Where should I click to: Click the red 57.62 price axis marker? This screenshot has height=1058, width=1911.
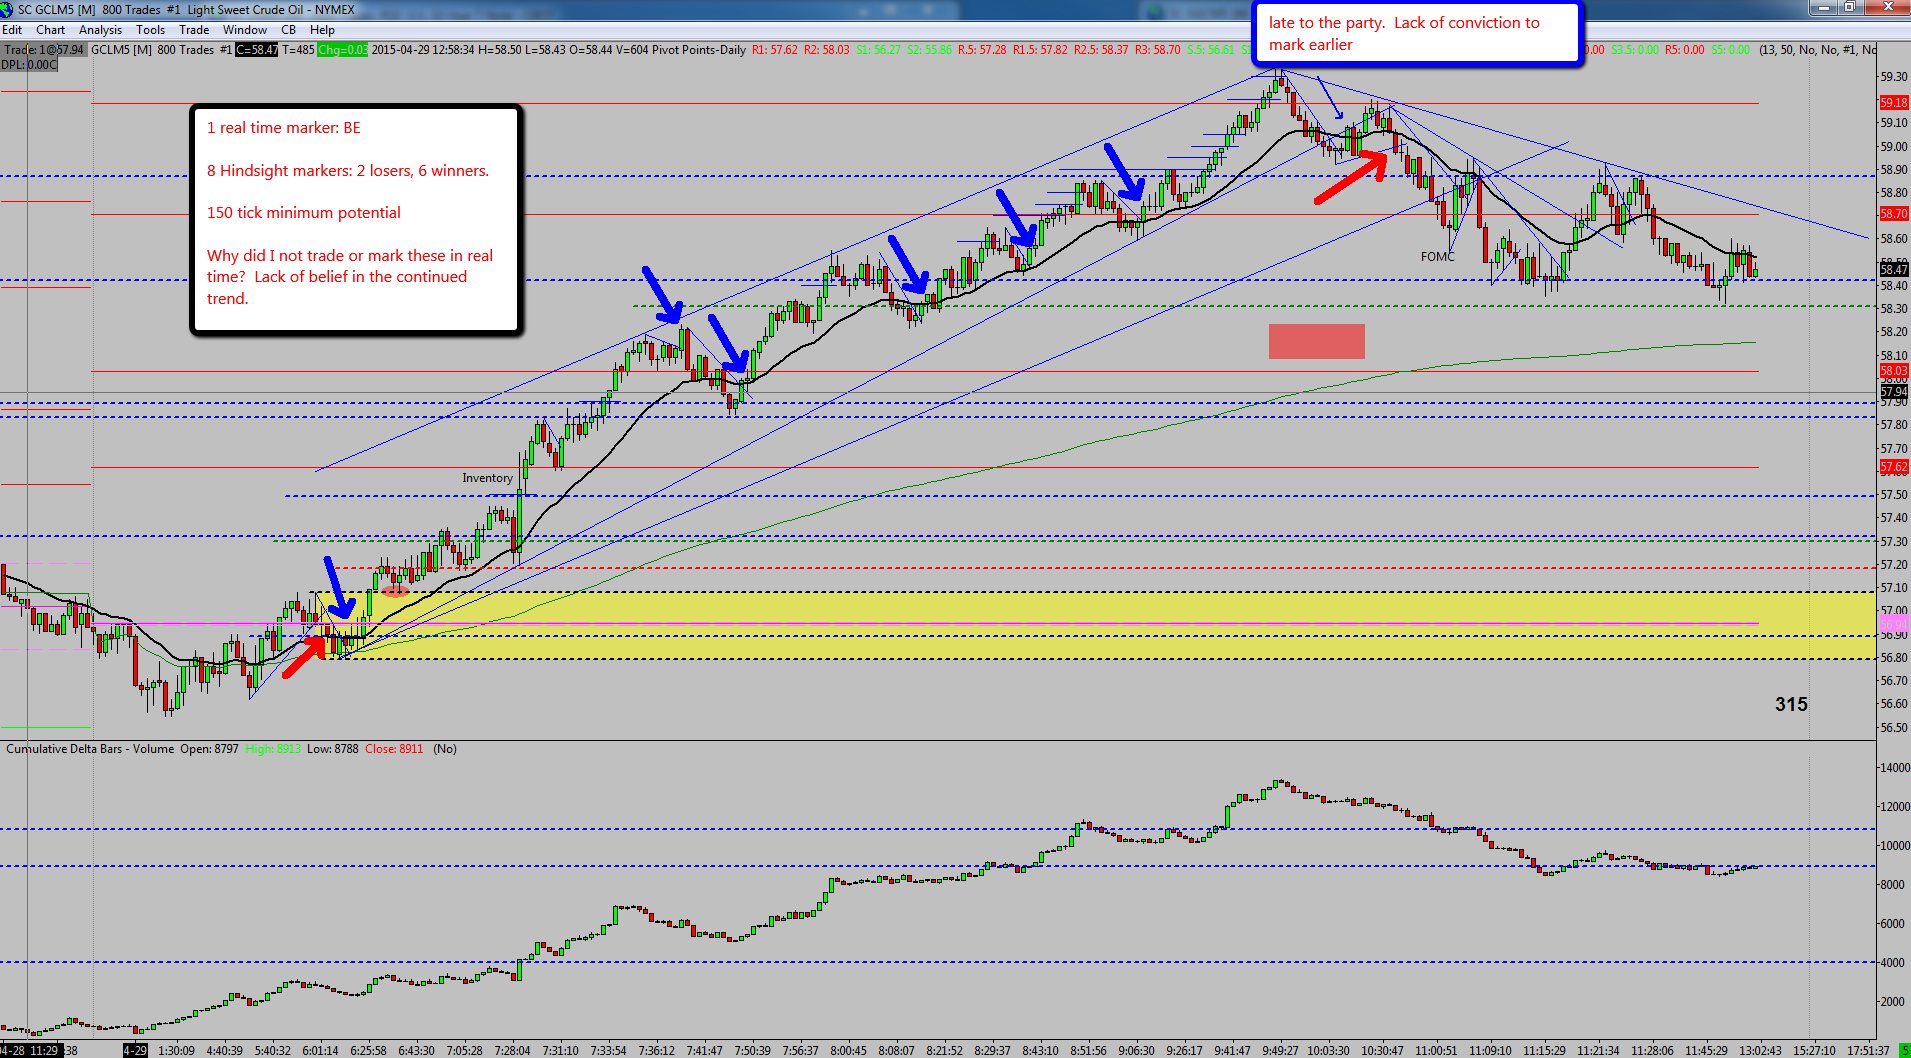pyautogui.click(x=1894, y=467)
